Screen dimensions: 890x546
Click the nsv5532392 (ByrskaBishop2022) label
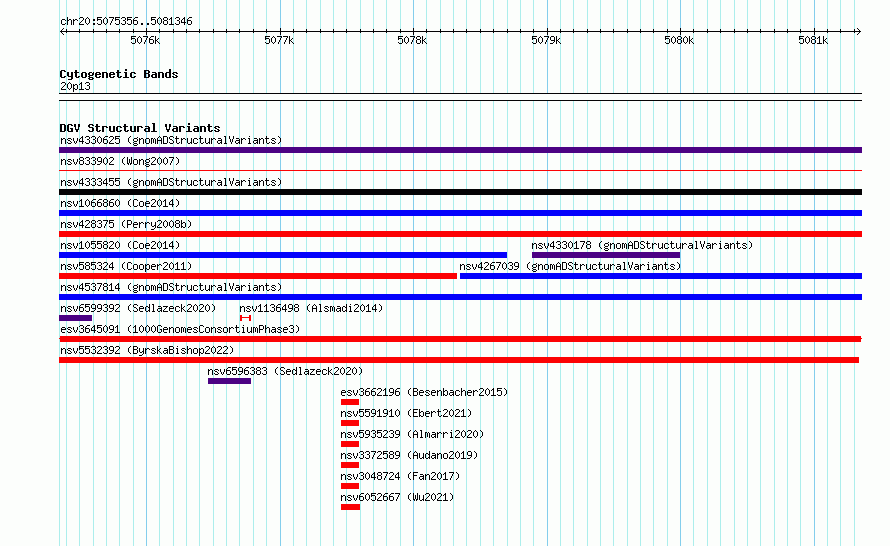(147, 350)
